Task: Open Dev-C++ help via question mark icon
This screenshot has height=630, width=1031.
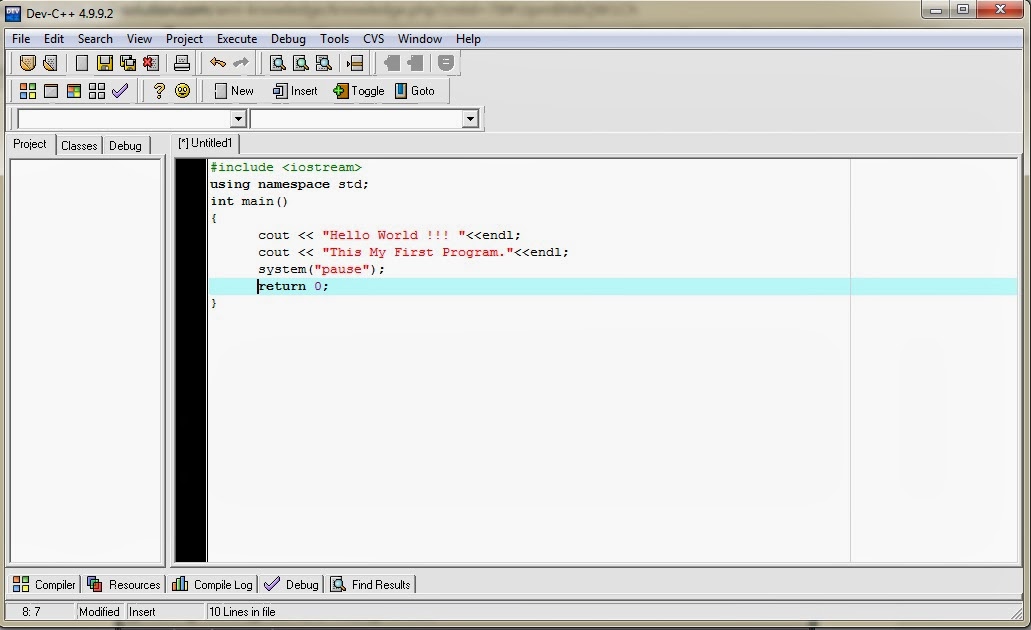Action: 157,90
